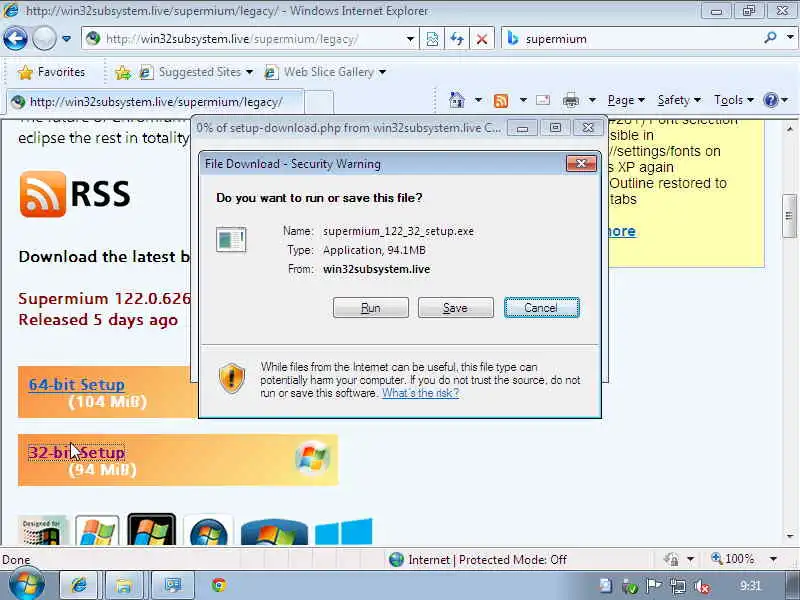This screenshot has width=800, height=600.
Task: Click the vertical scrollbar thumb
Action: pyautogui.click(x=789, y=216)
